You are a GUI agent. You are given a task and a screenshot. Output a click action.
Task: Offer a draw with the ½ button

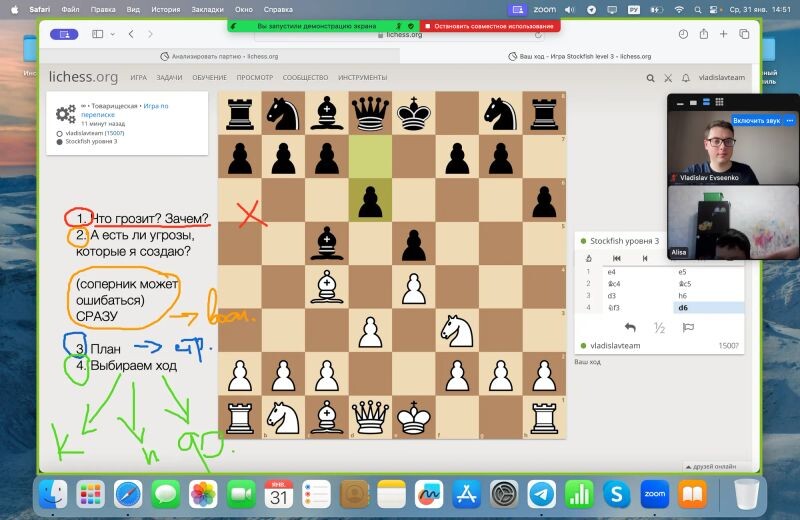(659, 327)
